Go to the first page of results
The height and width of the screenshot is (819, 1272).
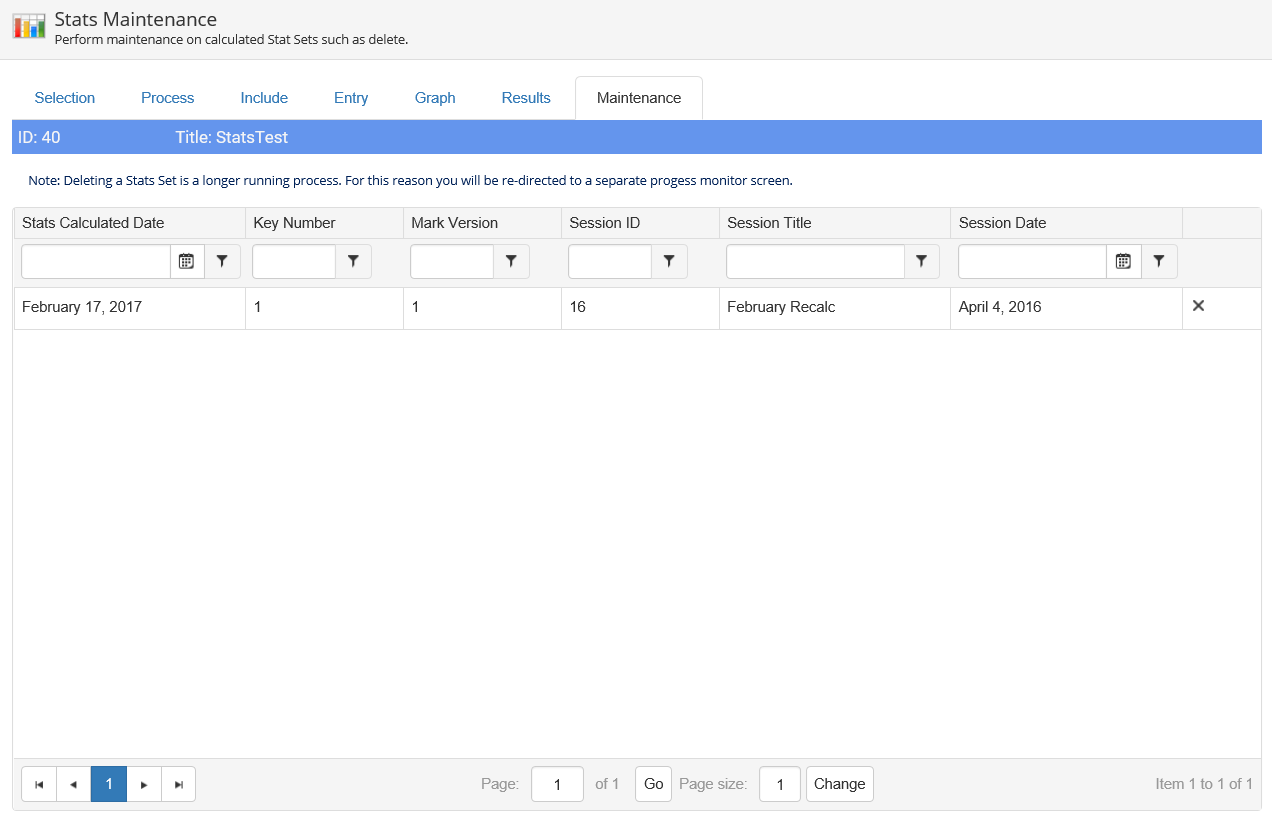[39, 784]
